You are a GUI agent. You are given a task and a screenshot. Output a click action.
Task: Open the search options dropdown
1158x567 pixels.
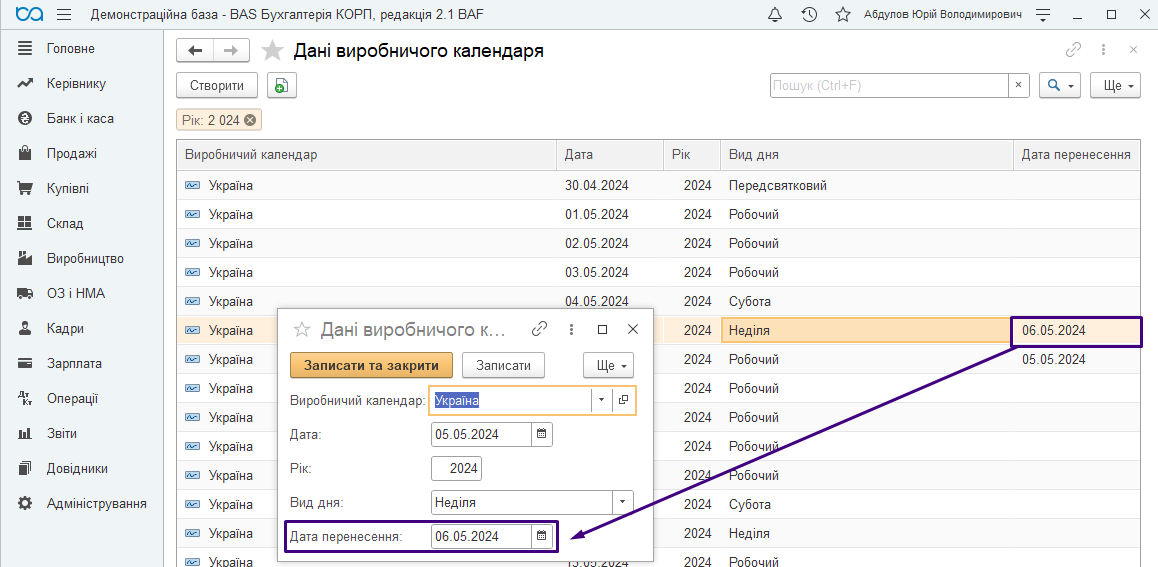pos(1060,86)
